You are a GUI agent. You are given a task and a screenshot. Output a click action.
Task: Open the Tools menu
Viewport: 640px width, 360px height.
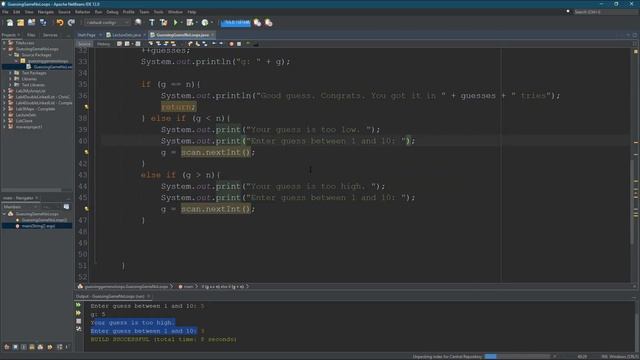158,12
